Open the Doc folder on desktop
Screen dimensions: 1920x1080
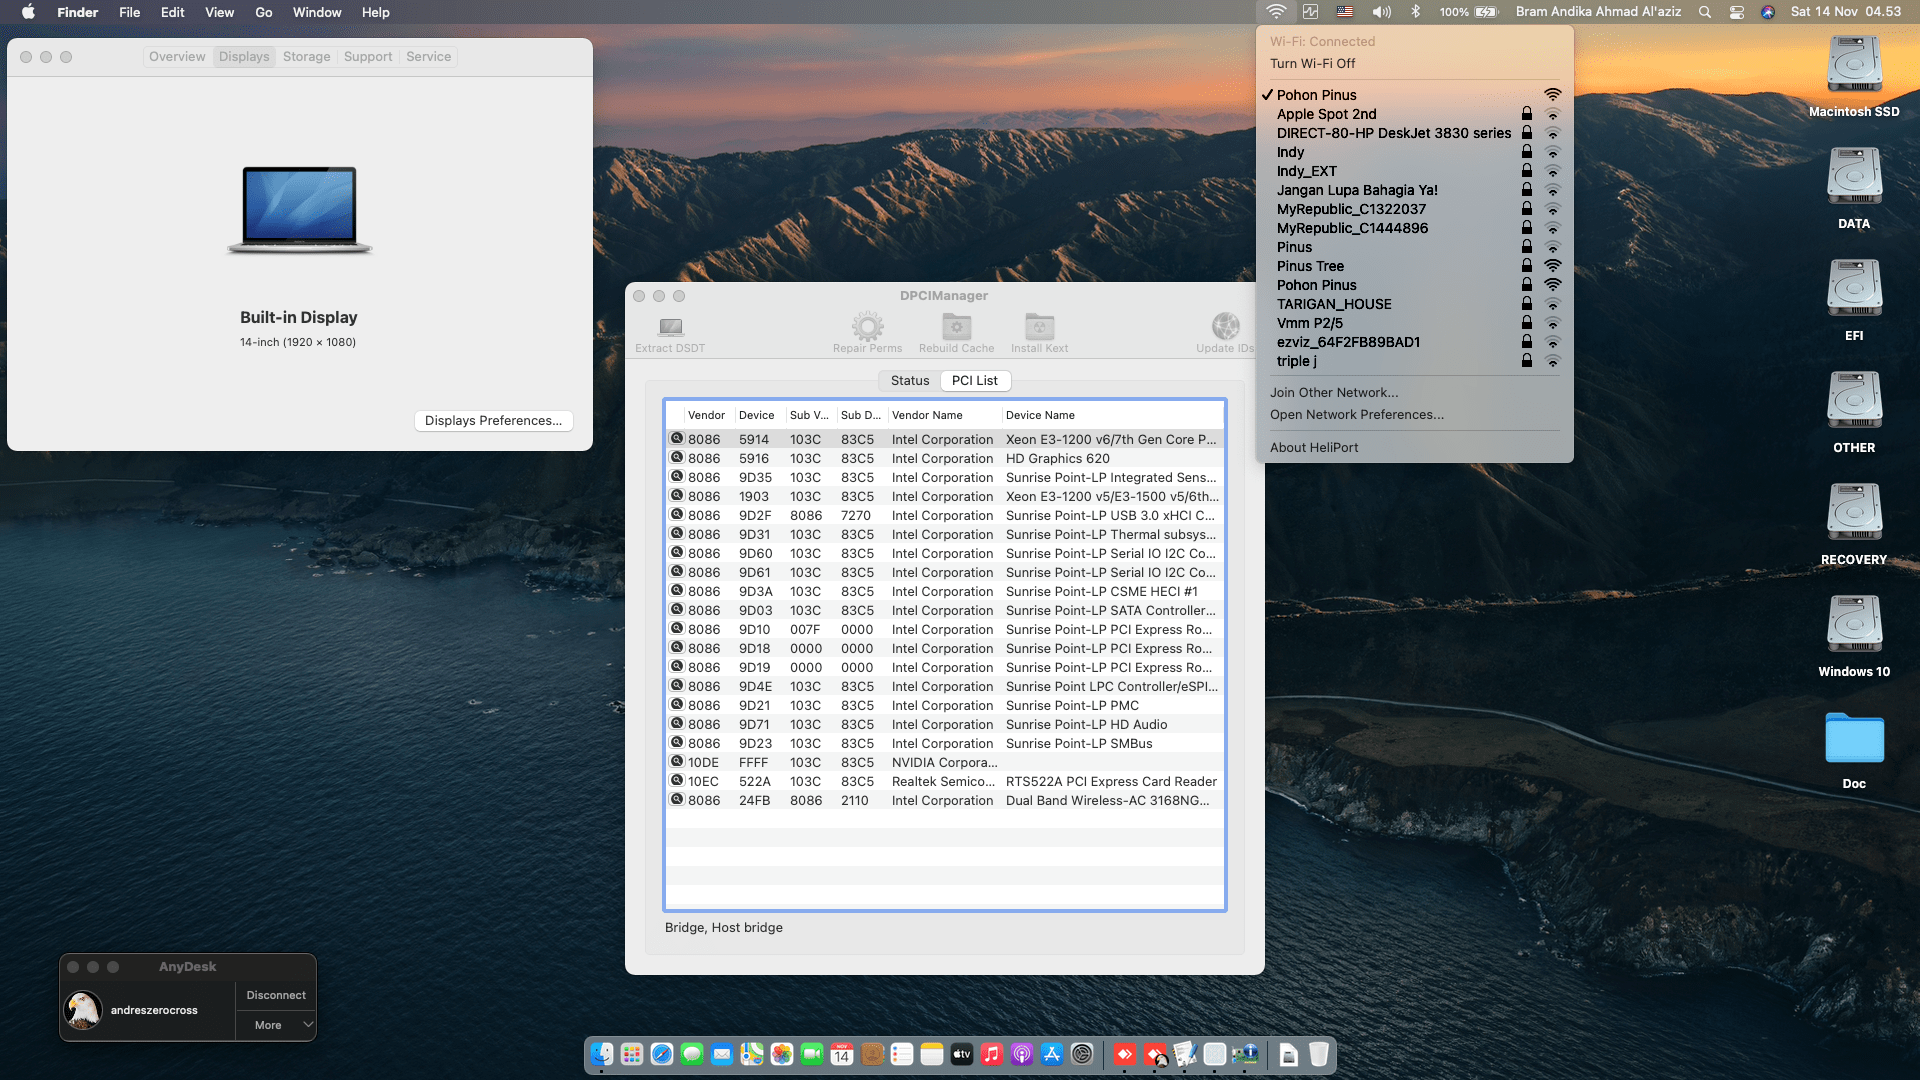pos(1854,739)
